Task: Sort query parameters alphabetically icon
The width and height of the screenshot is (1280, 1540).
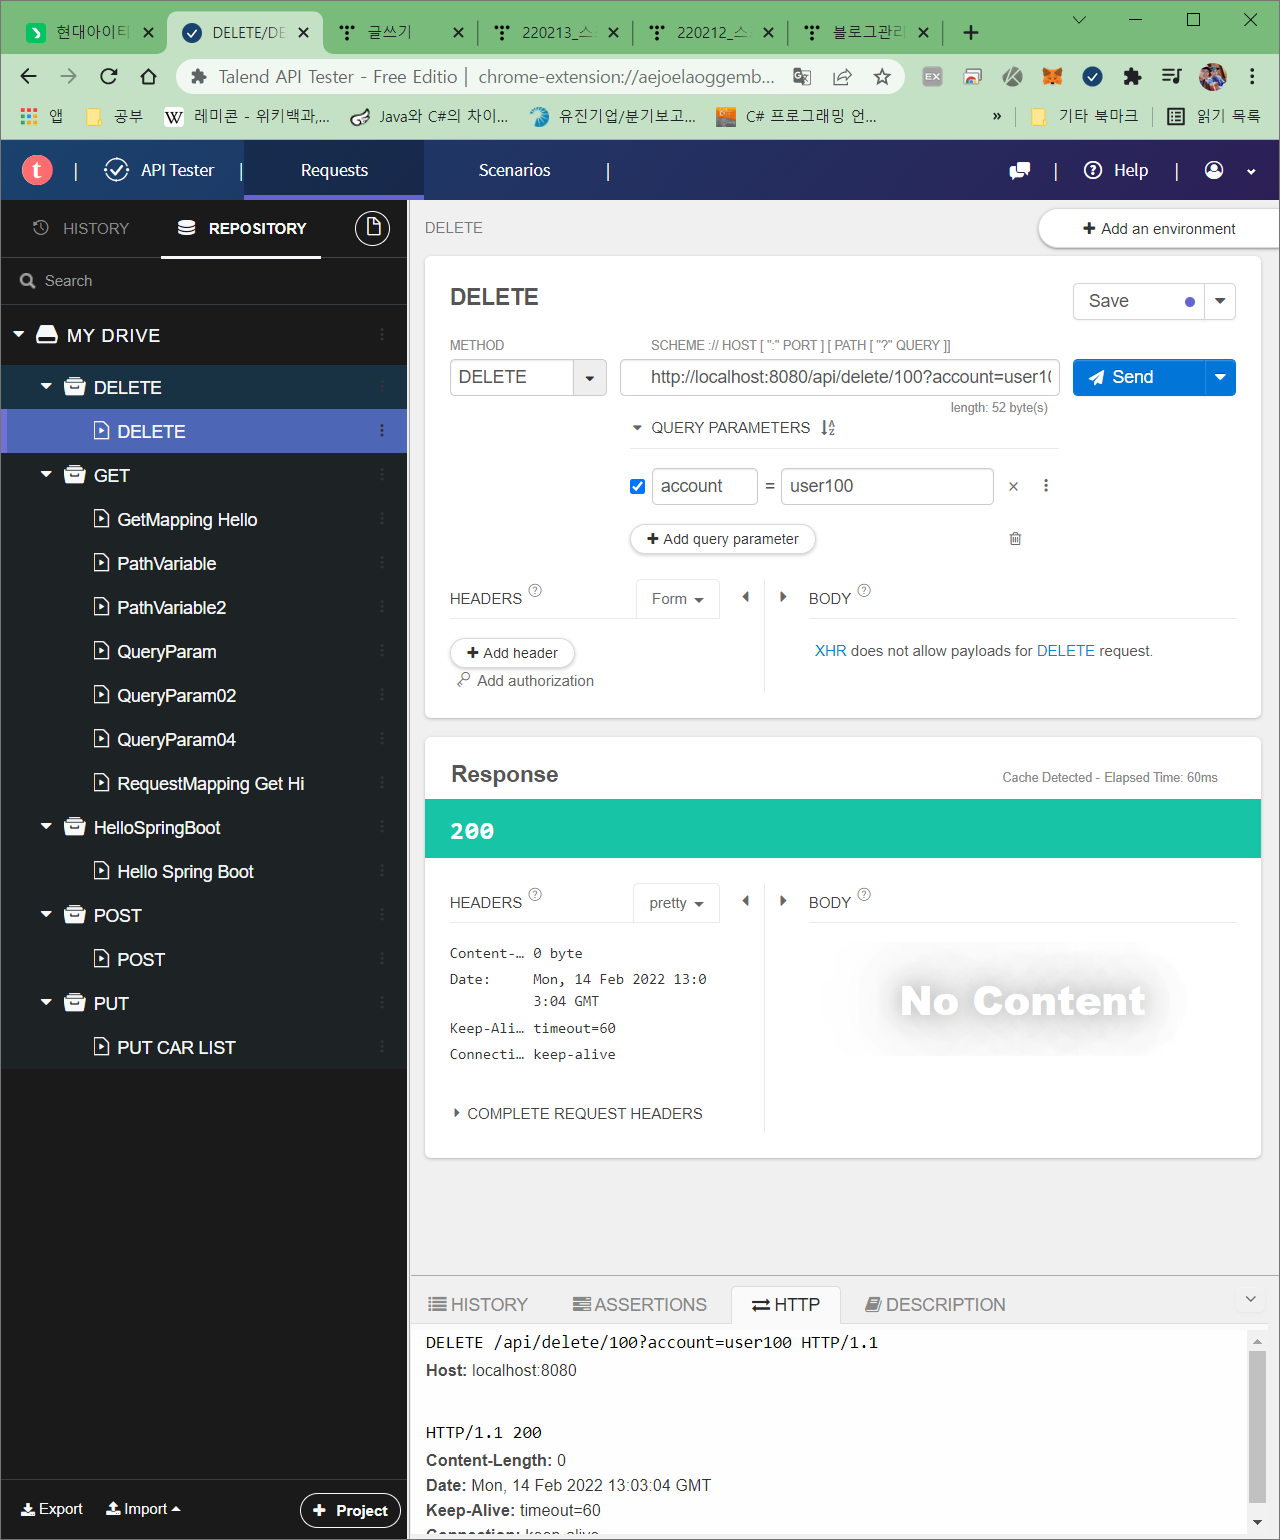Action: 828,428
